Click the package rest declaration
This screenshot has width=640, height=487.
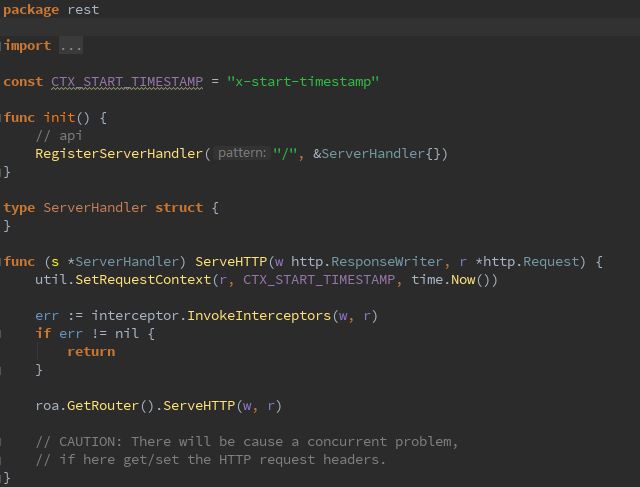pos(51,10)
